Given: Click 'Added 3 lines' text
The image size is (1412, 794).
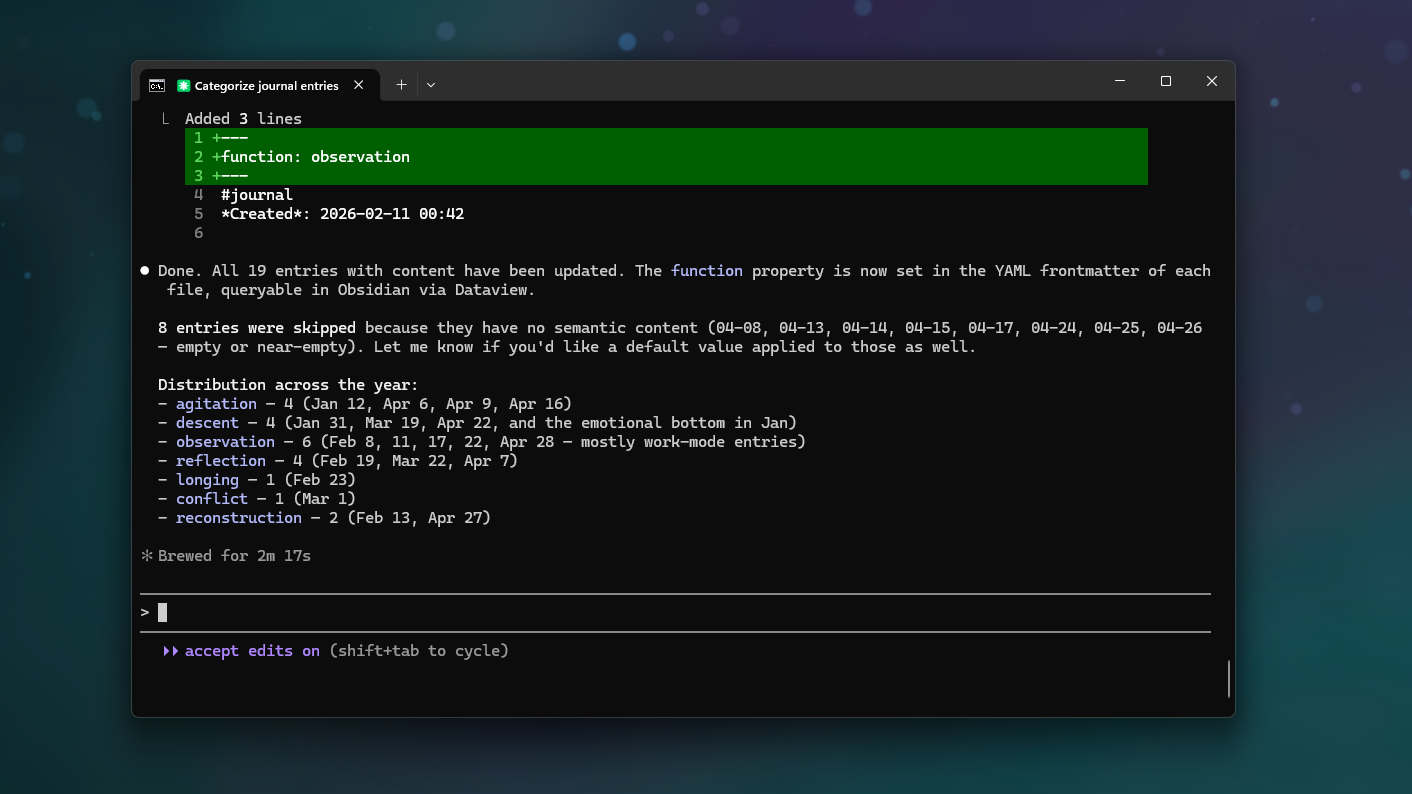Looking at the screenshot, I should 243,119.
